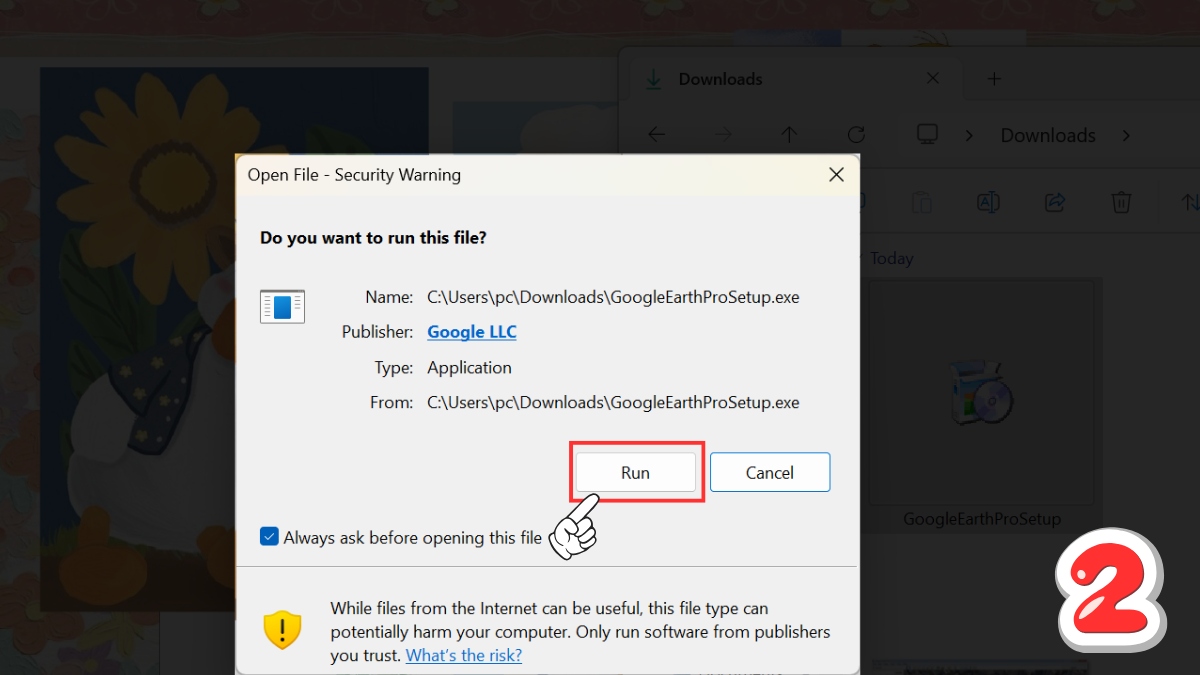
Task: Click Cancel in the Security Warning dialog
Action: [x=770, y=472]
